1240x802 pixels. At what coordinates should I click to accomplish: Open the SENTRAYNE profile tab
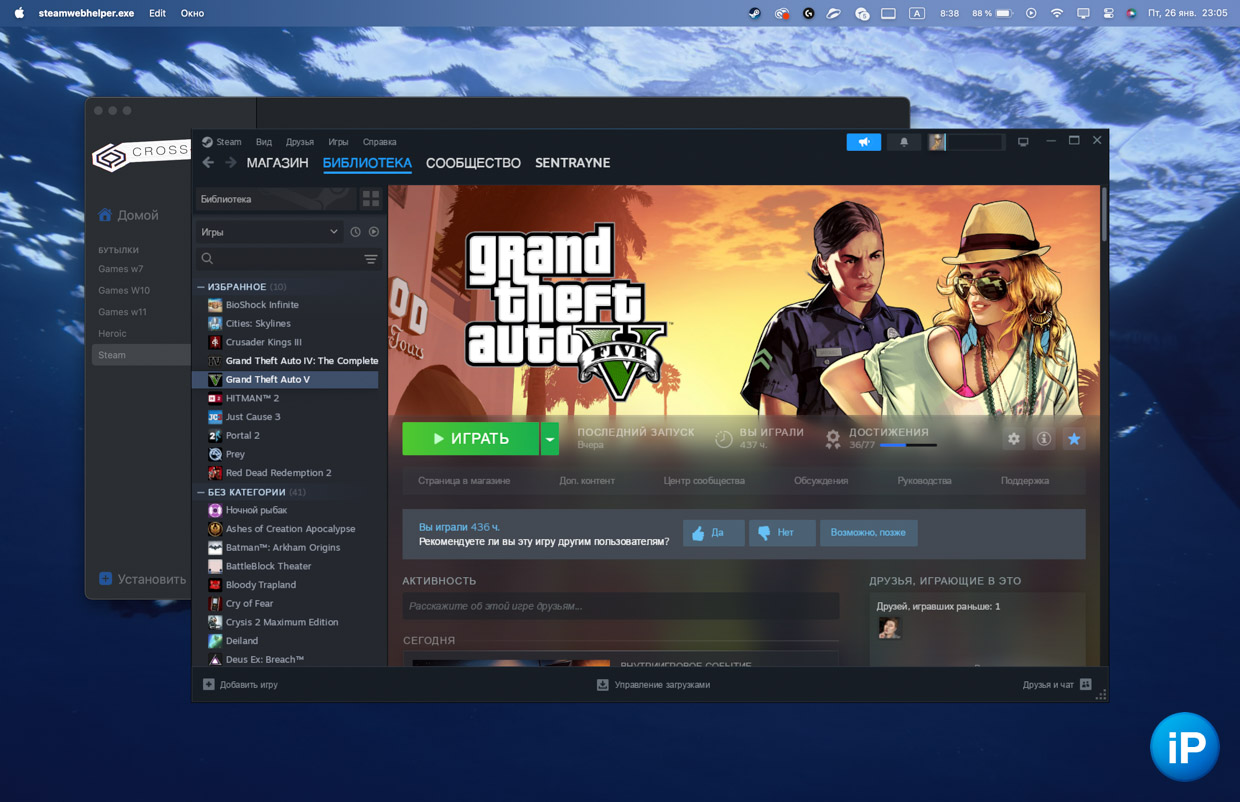[x=572, y=163]
